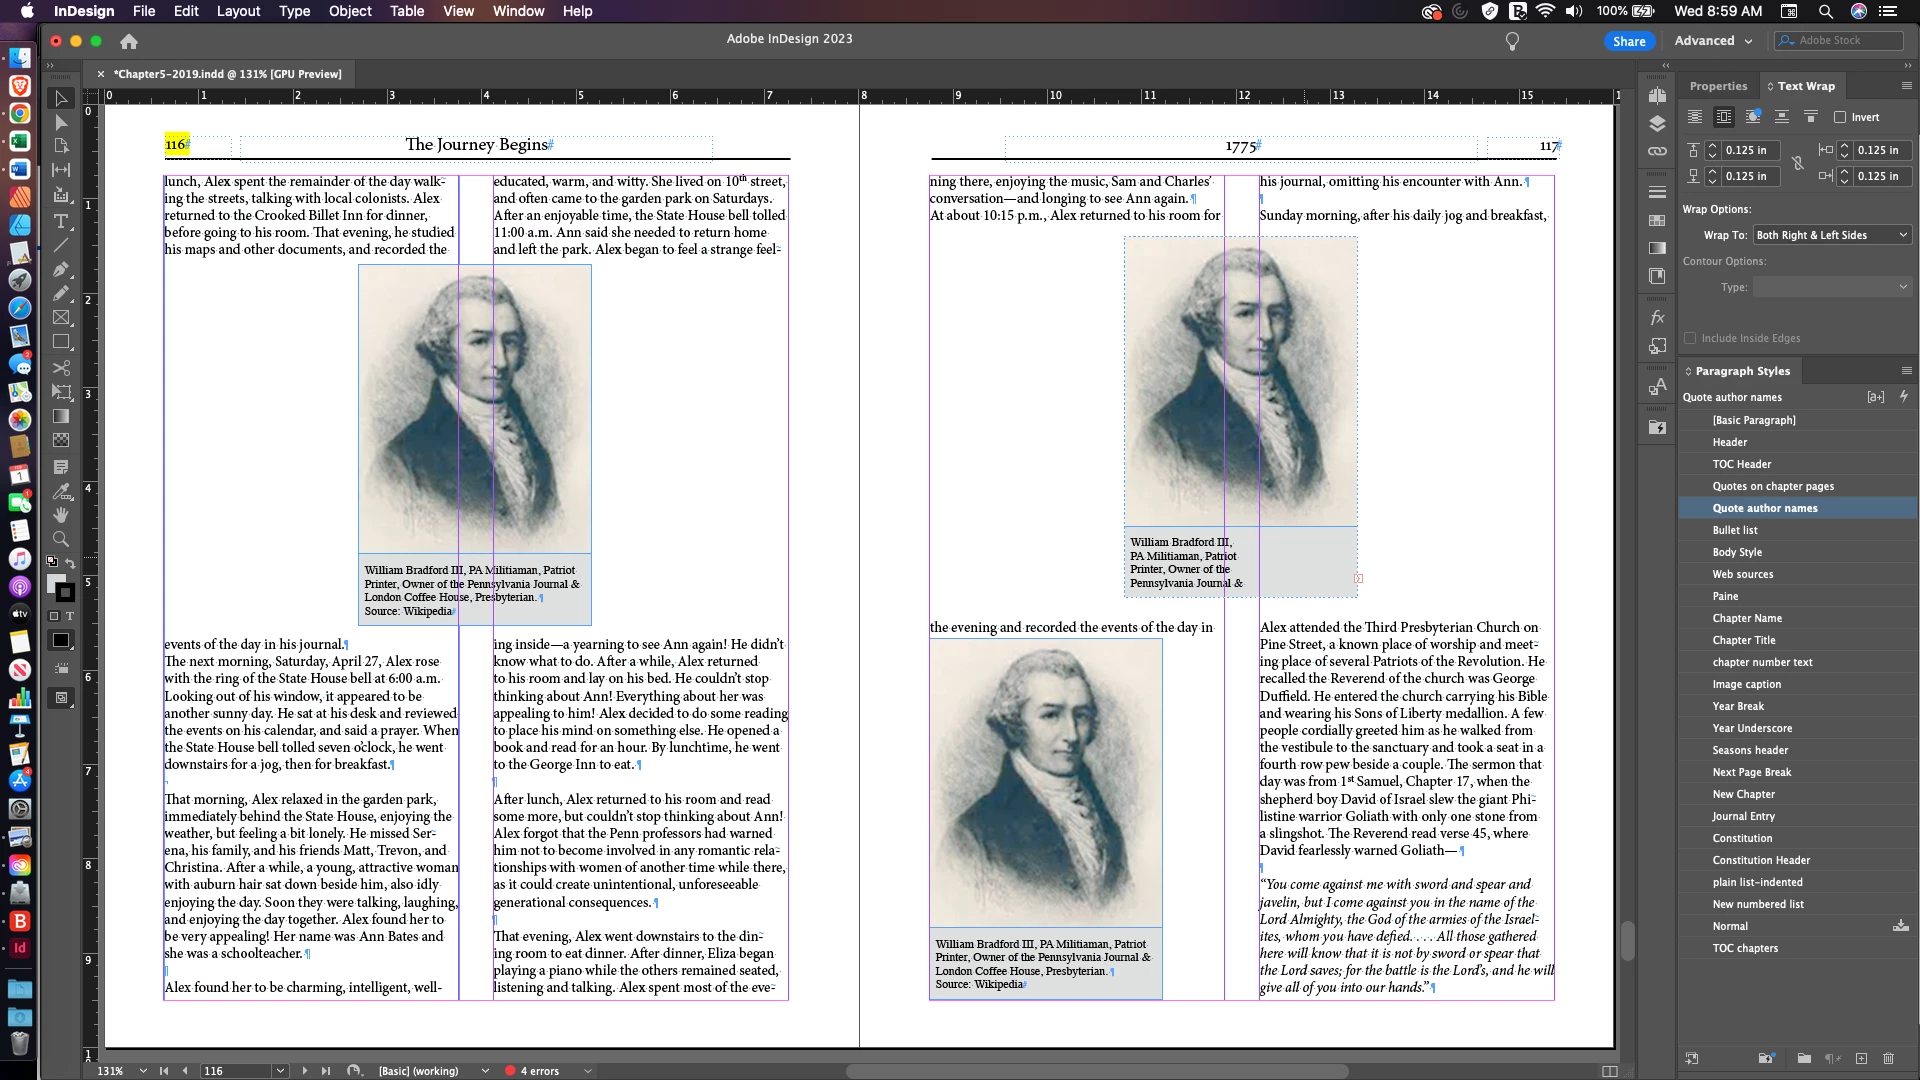The image size is (1920, 1080).
Task: Click the Jump object wrap icon
Action: tap(1782, 117)
